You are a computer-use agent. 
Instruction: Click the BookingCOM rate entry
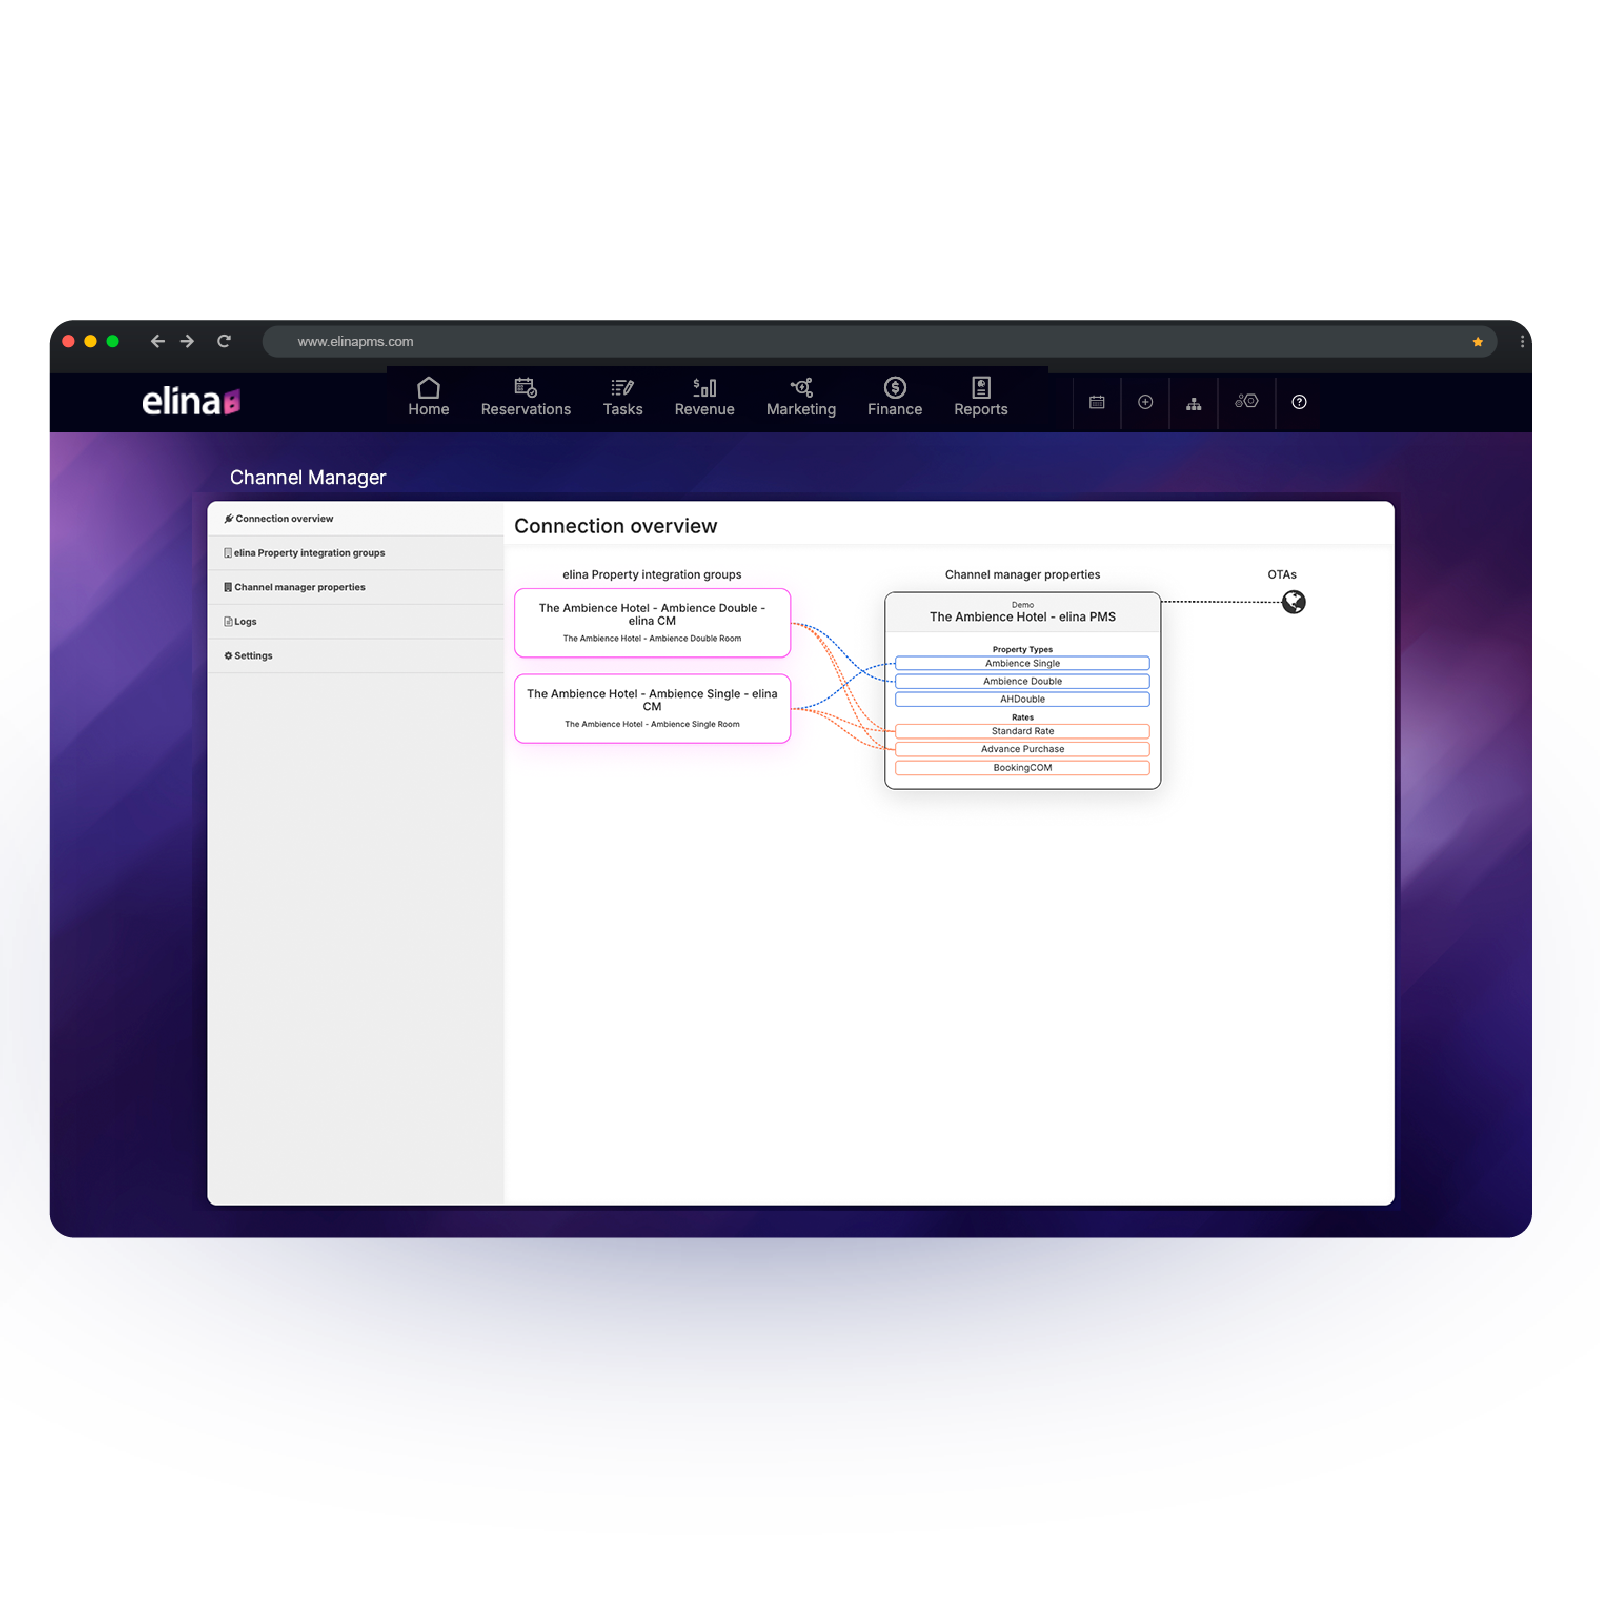click(1022, 767)
